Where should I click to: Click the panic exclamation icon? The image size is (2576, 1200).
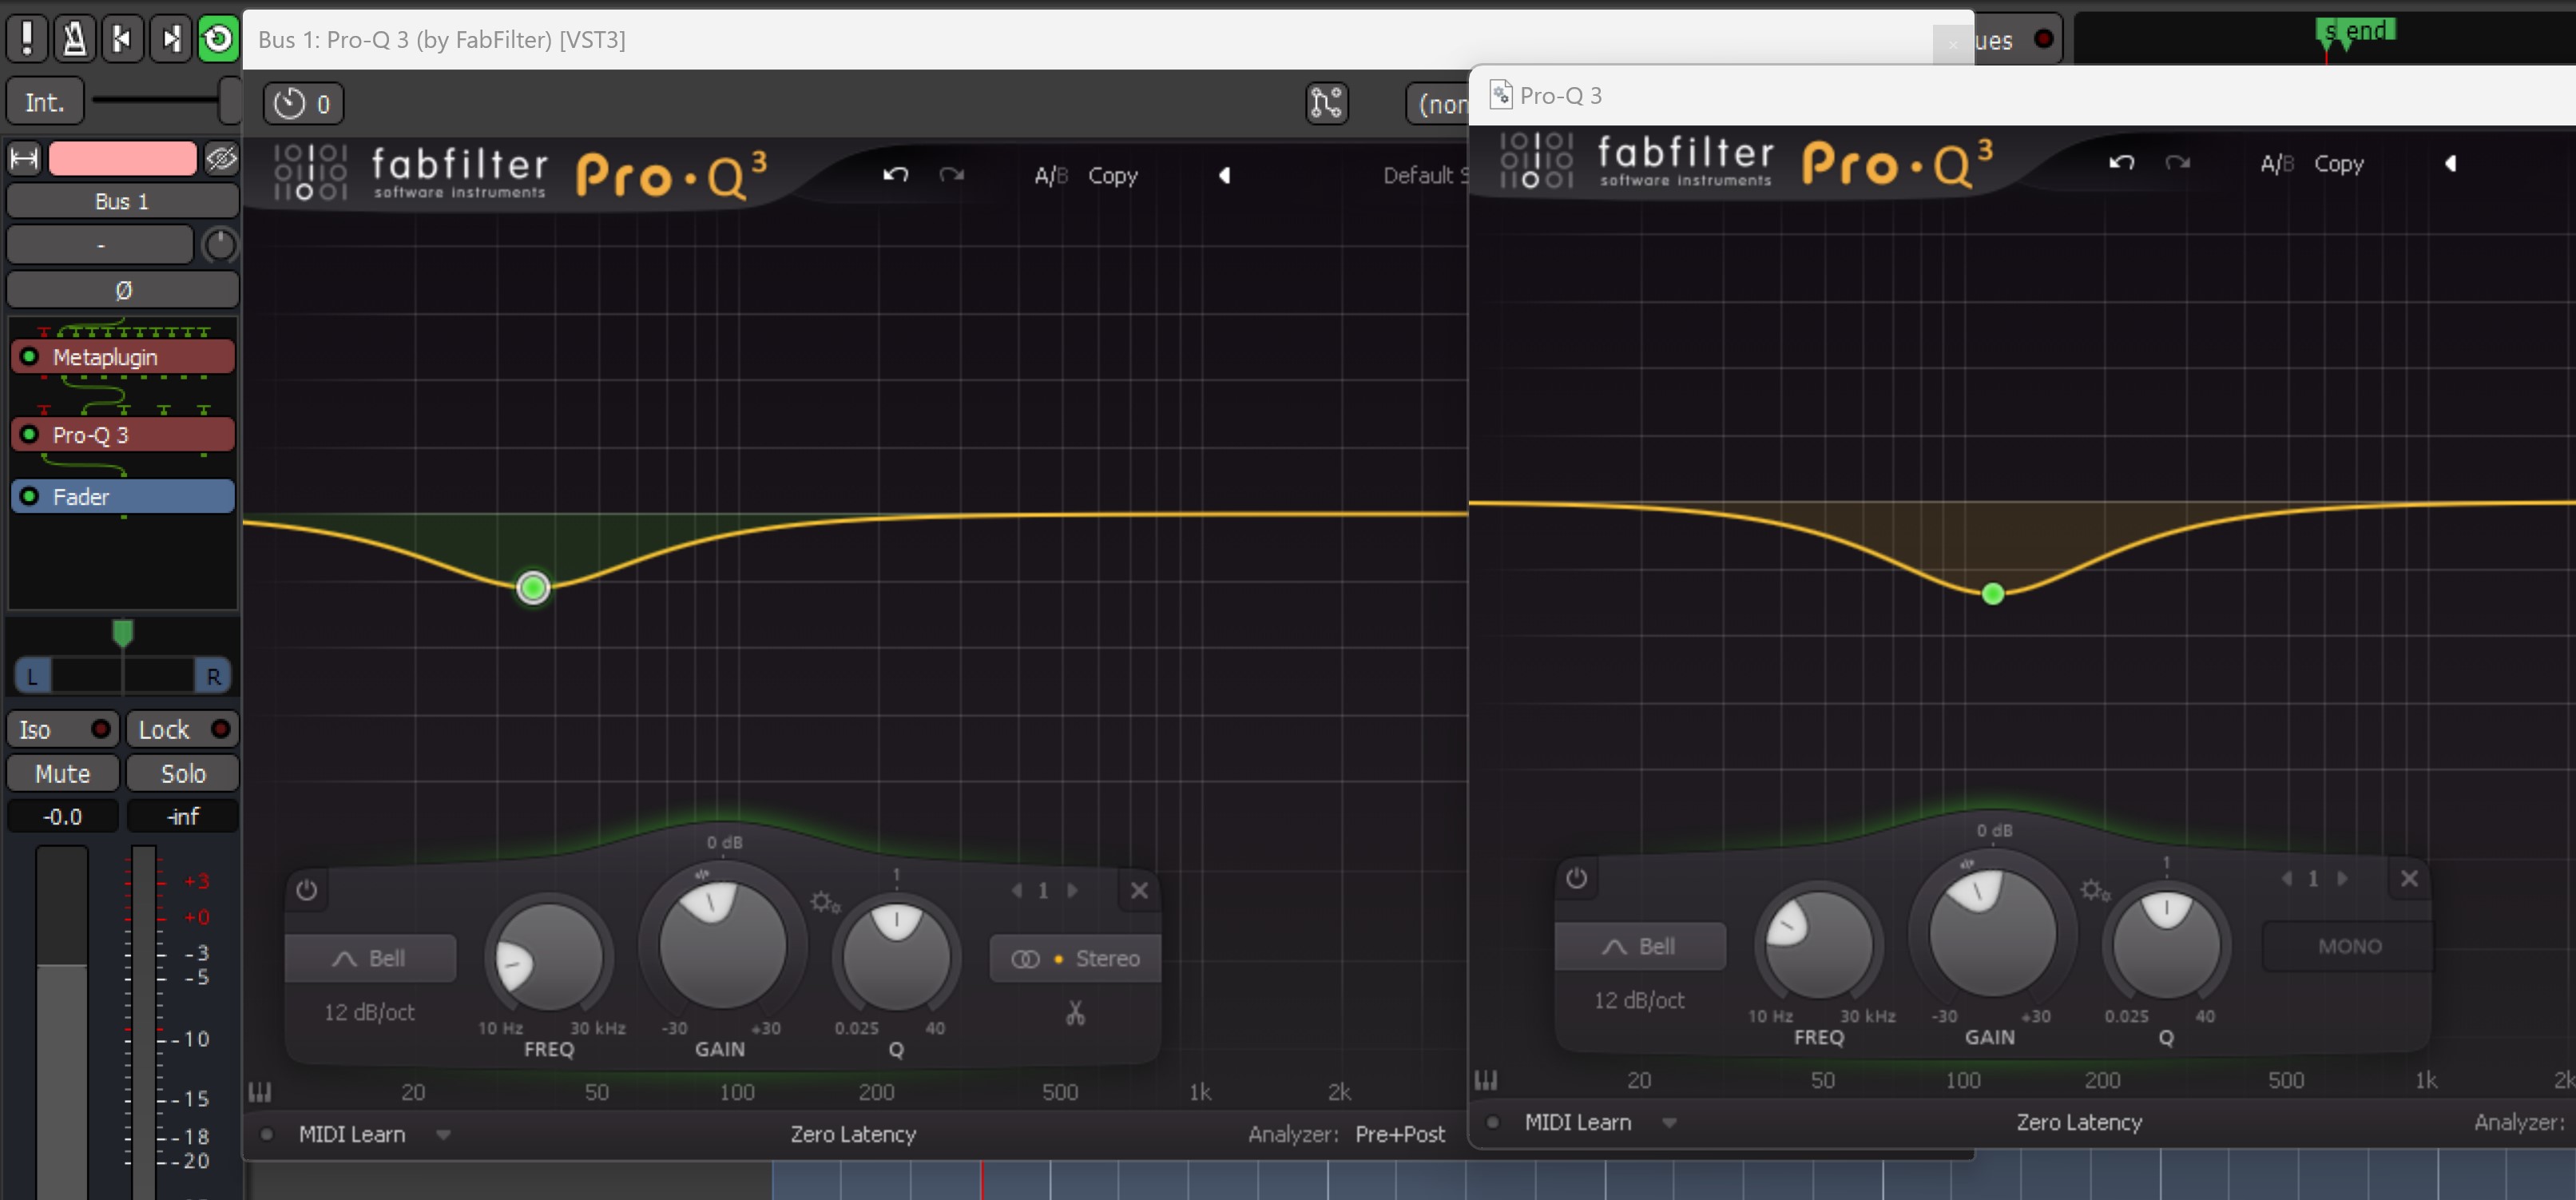coord(27,39)
